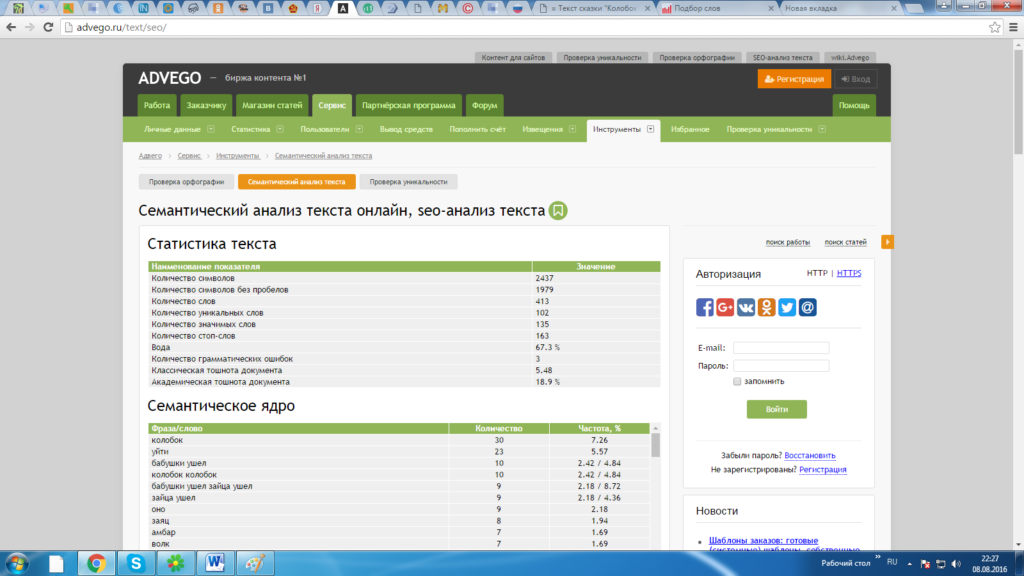The height and width of the screenshot is (576, 1024).
Task: Open the 'Партнёрская программа' menu tab
Action: pos(409,105)
